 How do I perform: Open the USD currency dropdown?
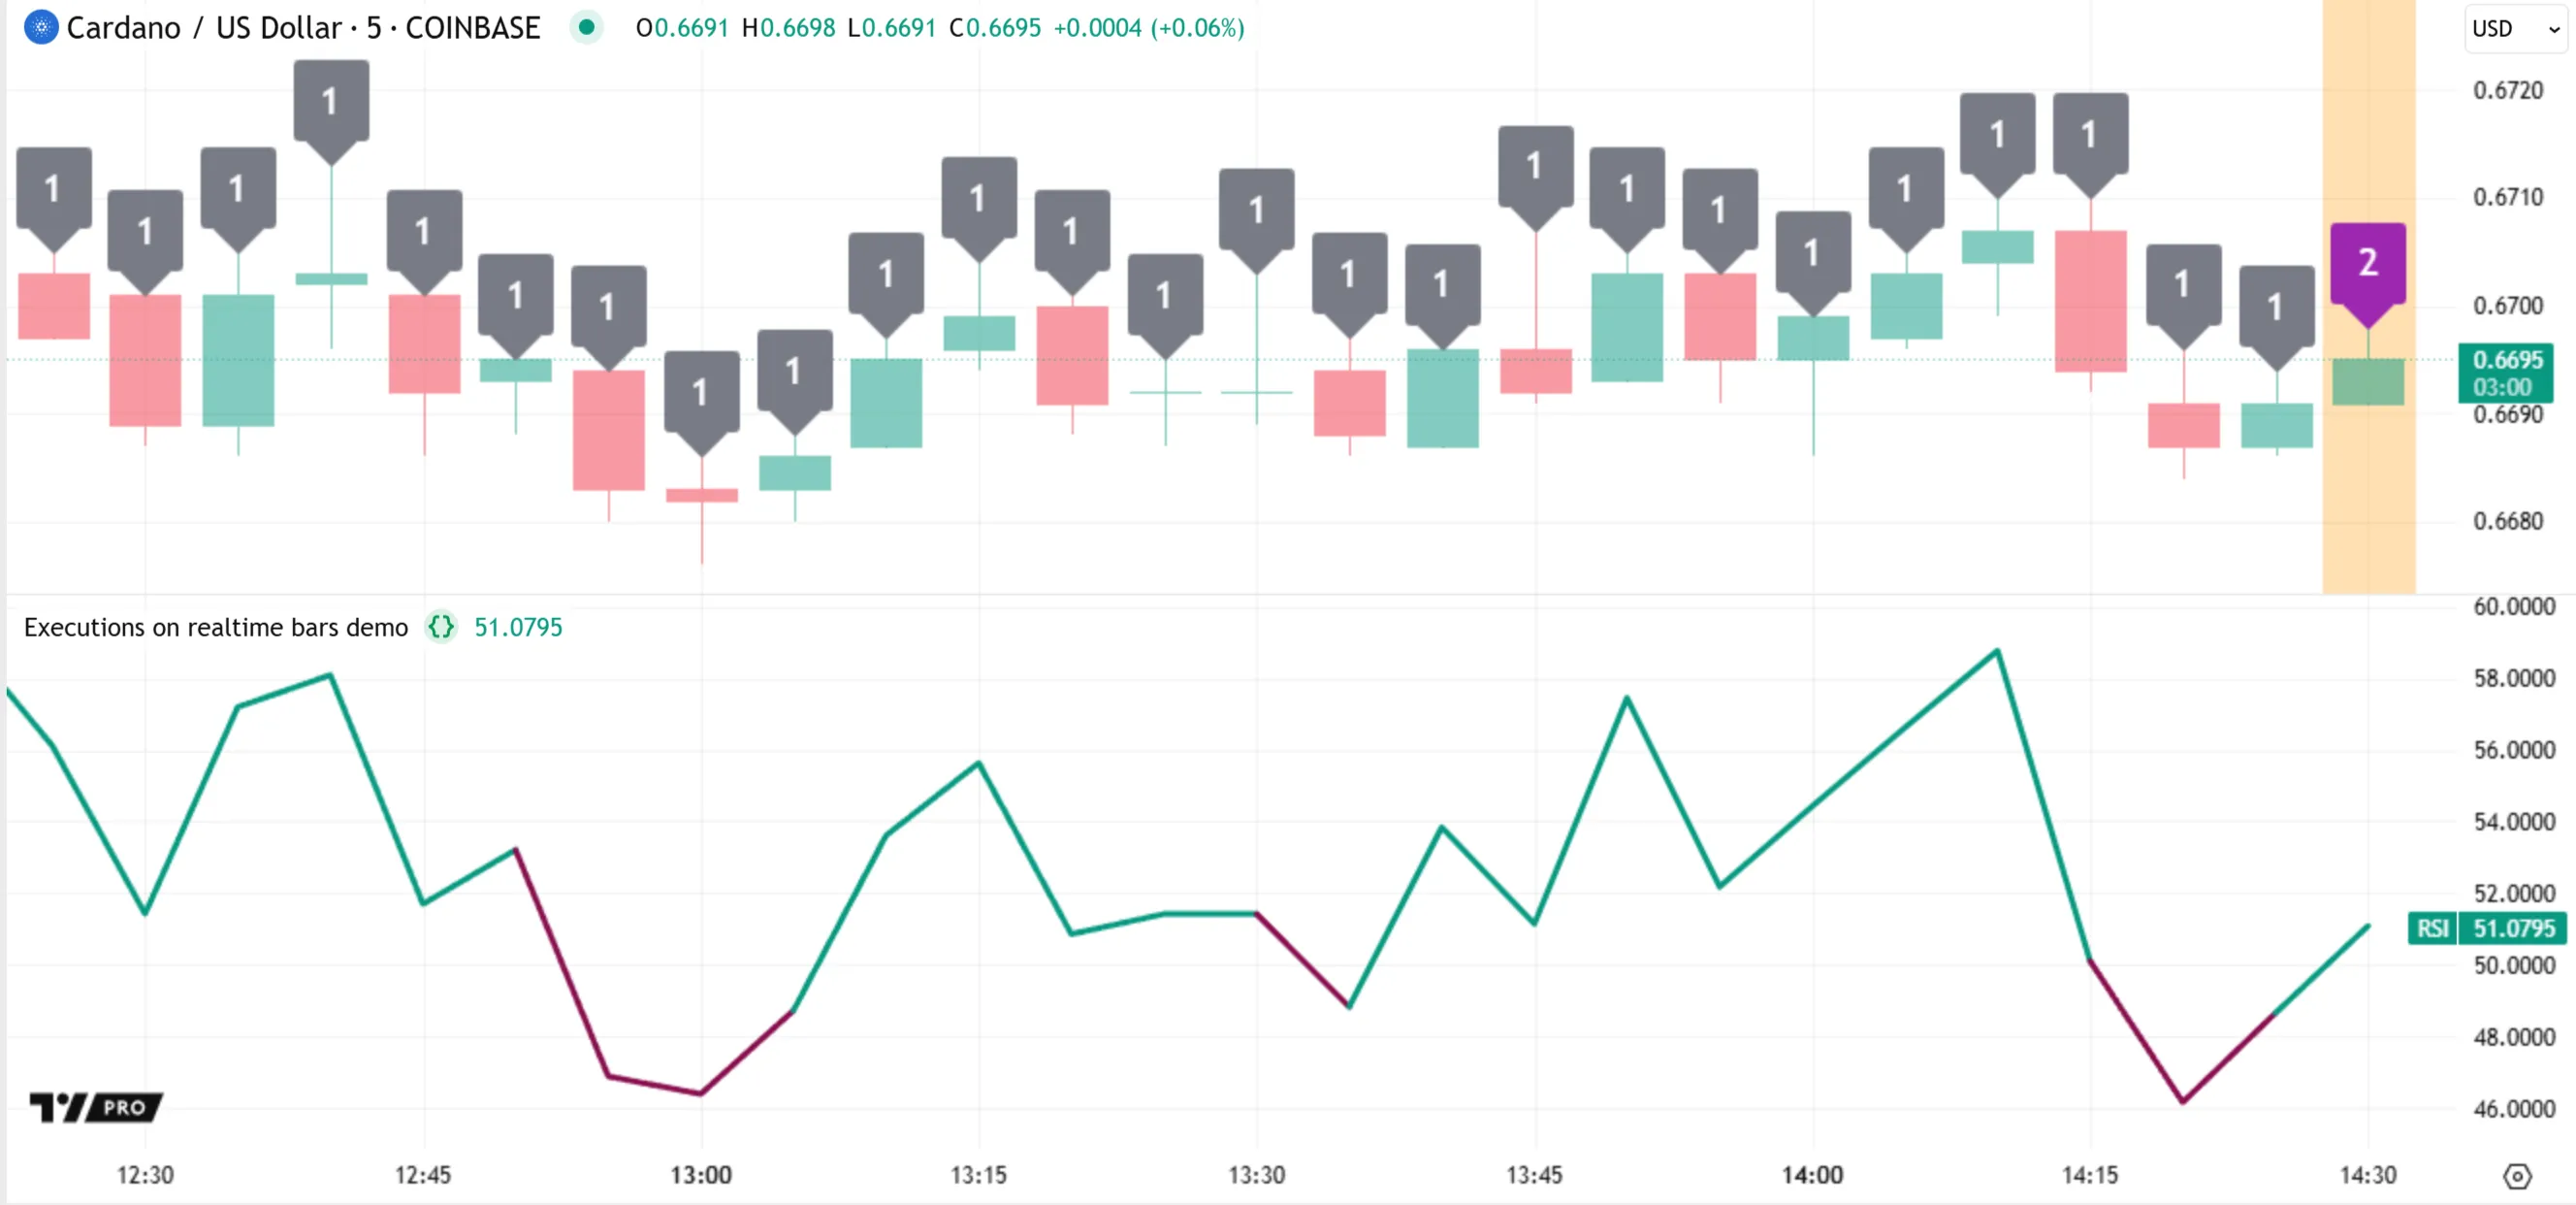tap(2515, 29)
